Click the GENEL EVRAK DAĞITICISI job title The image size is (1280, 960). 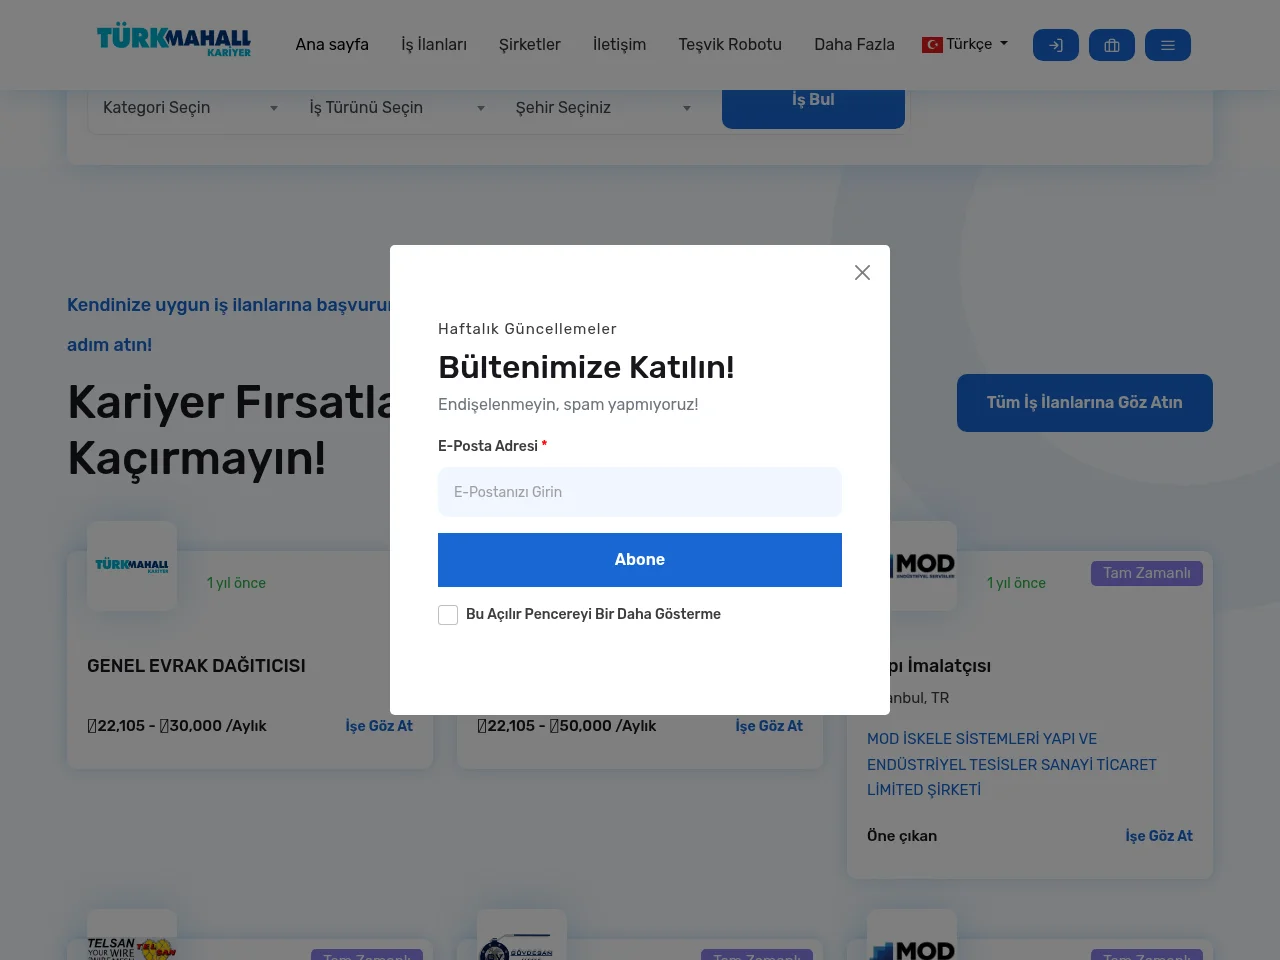coord(196,666)
